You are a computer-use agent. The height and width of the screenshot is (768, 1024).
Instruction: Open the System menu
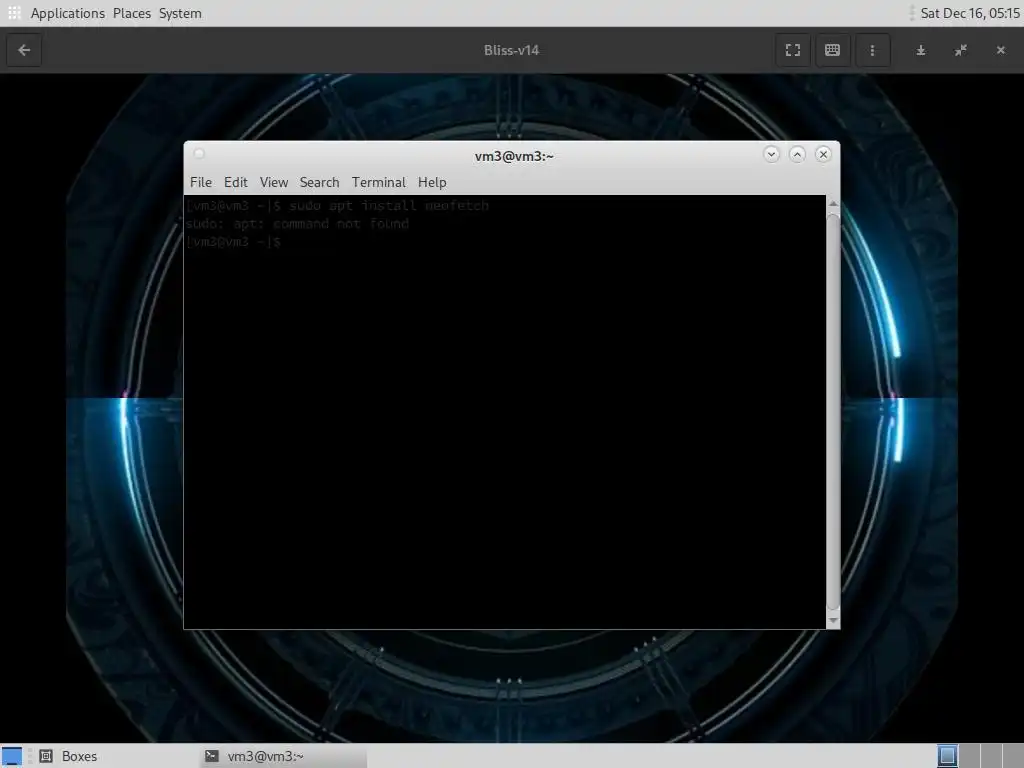pyautogui.click(x=180, y=13)
